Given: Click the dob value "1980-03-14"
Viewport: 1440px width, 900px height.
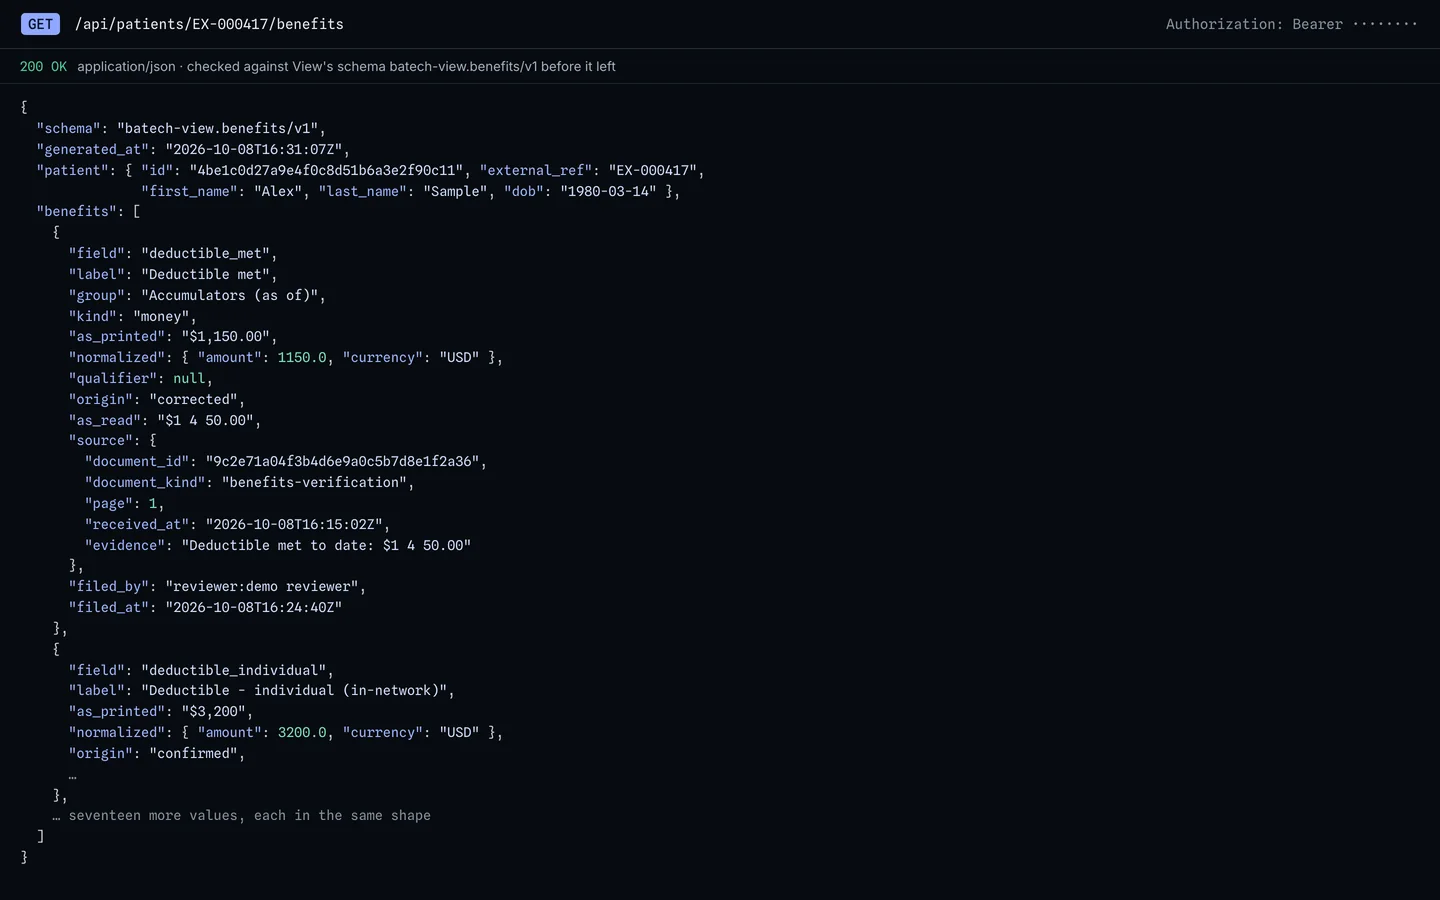Looking at the screenshot, I should click(608, 191).
